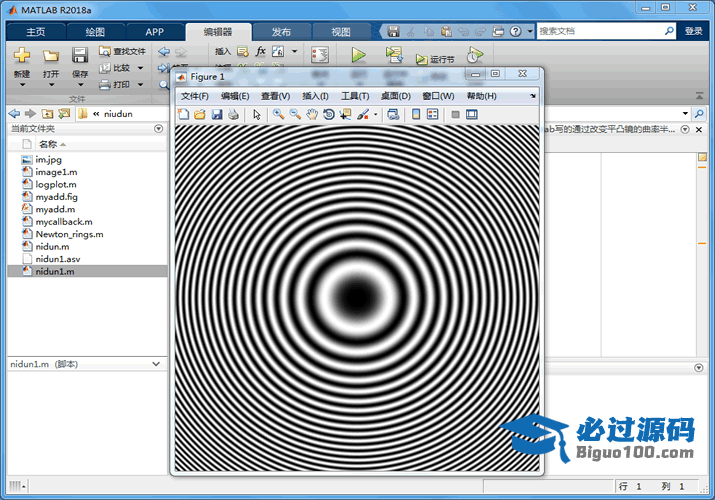This screenshot has width=715, height=500.
Task: Open the Save (保存) dropdown arrow
Action: [80, 85]
